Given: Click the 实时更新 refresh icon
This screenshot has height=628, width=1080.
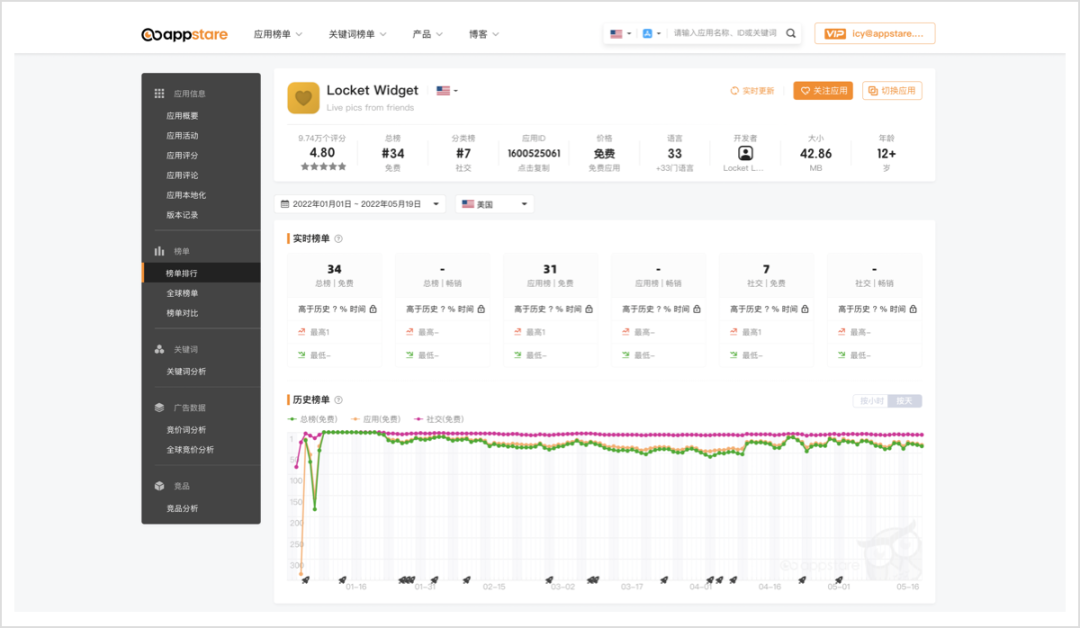Looking at the screenshot, I should (x=735, y=91).
